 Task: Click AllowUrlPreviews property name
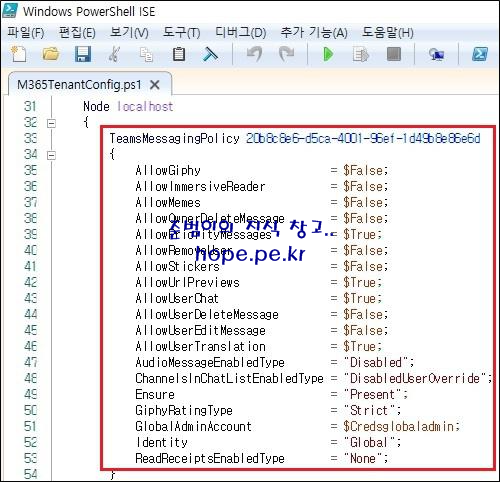[187, 282]
